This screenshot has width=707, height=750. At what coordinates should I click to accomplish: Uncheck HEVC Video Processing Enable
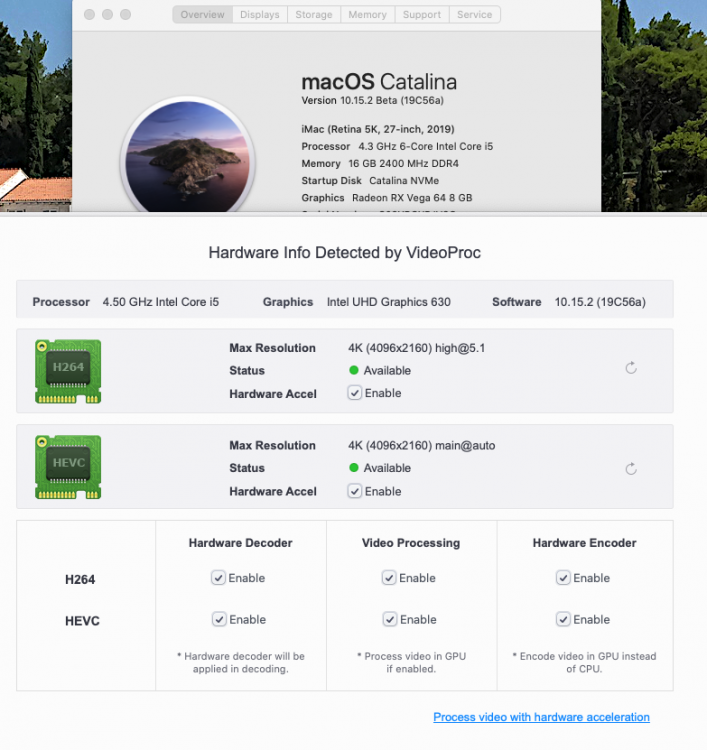click(x=390, y=619)
